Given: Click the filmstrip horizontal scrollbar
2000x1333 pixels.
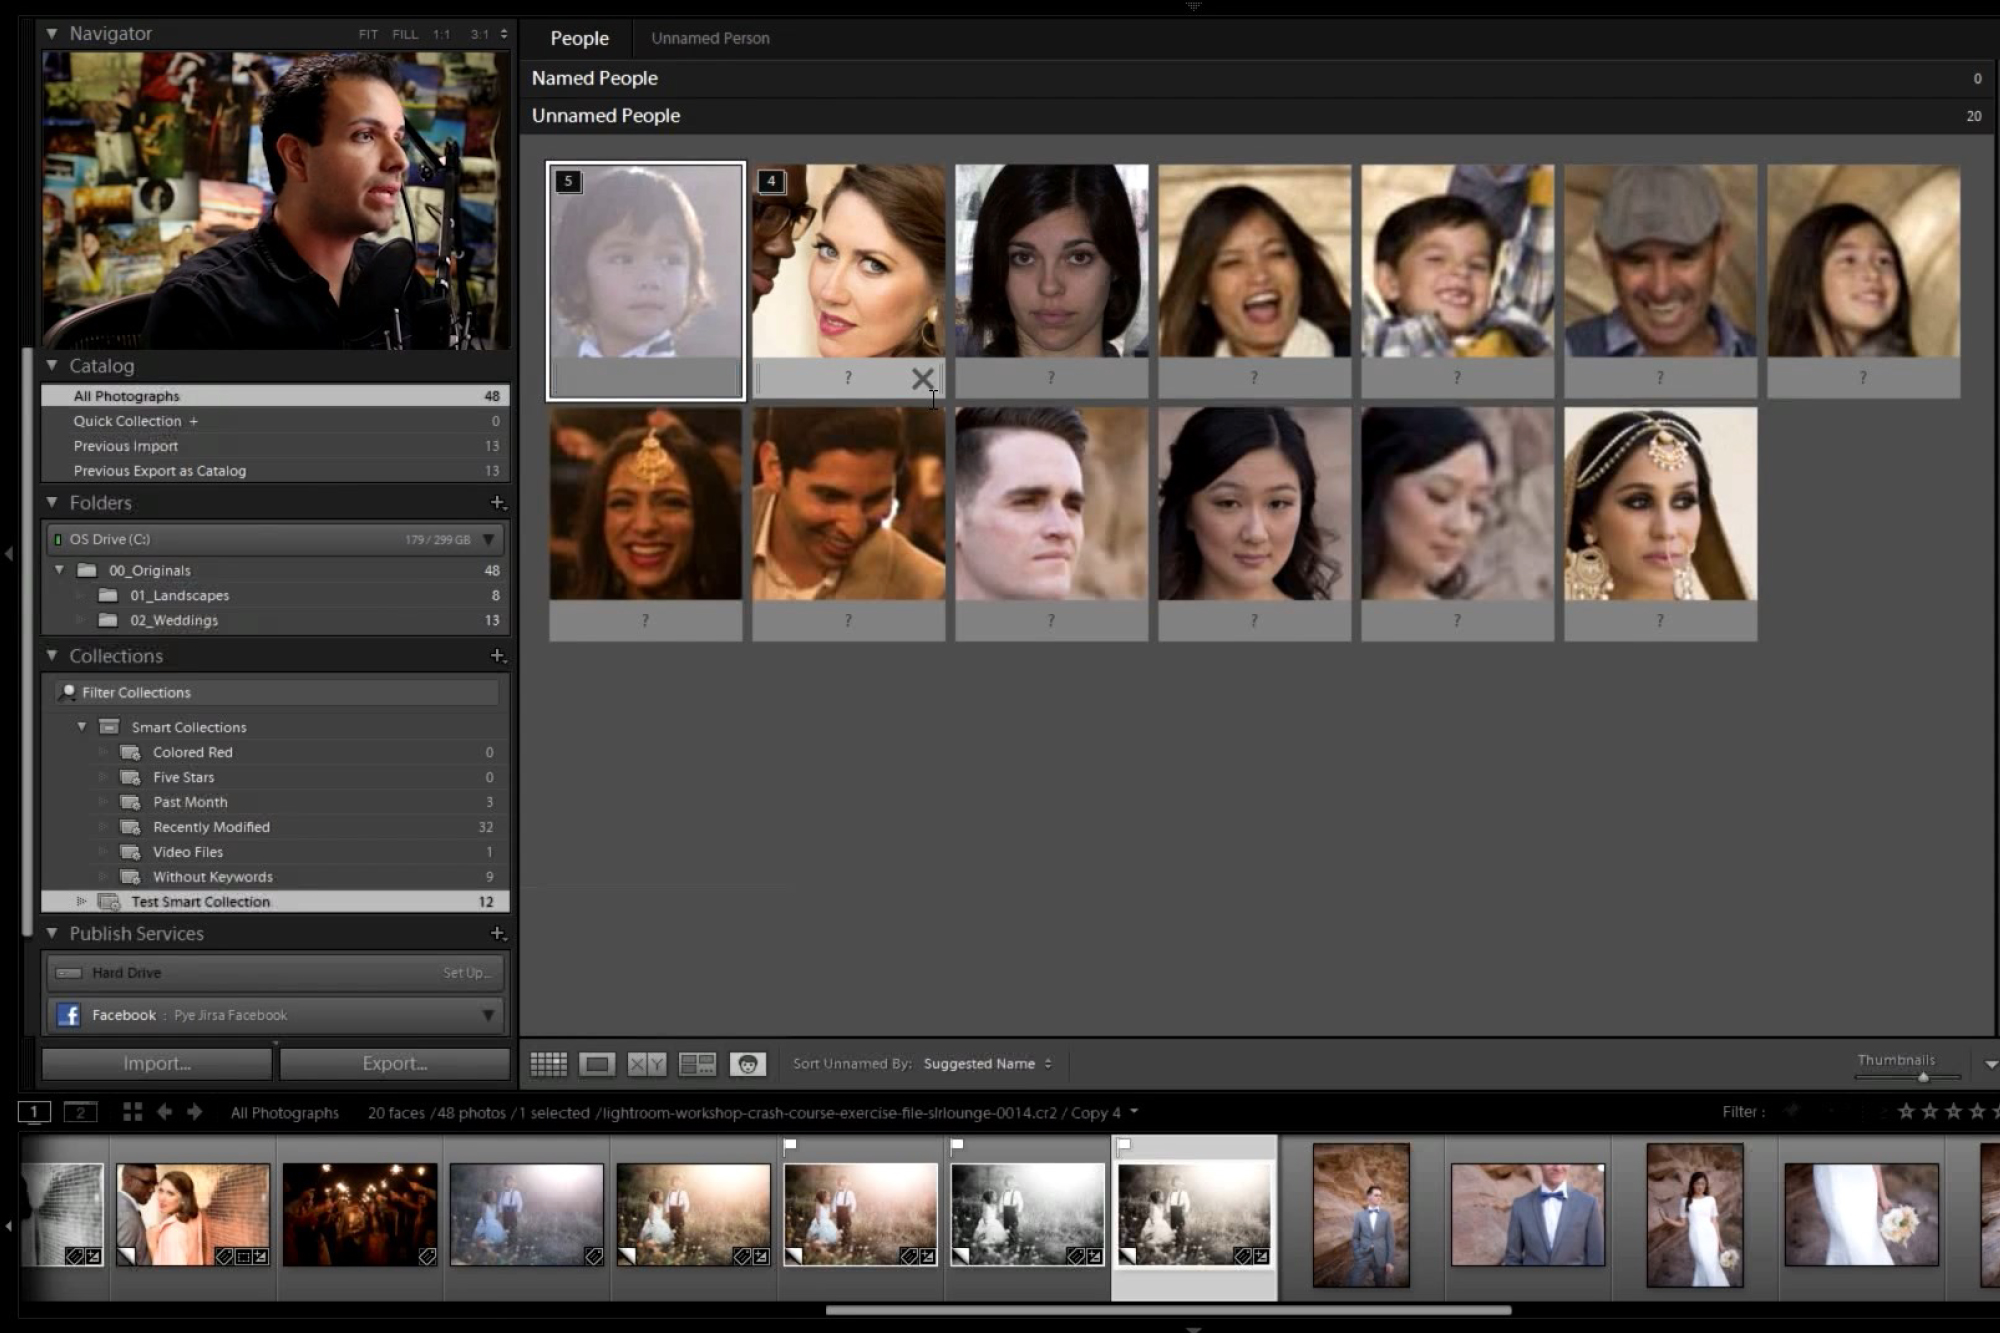Looking at the screenshot, I should point(1168,1310).
